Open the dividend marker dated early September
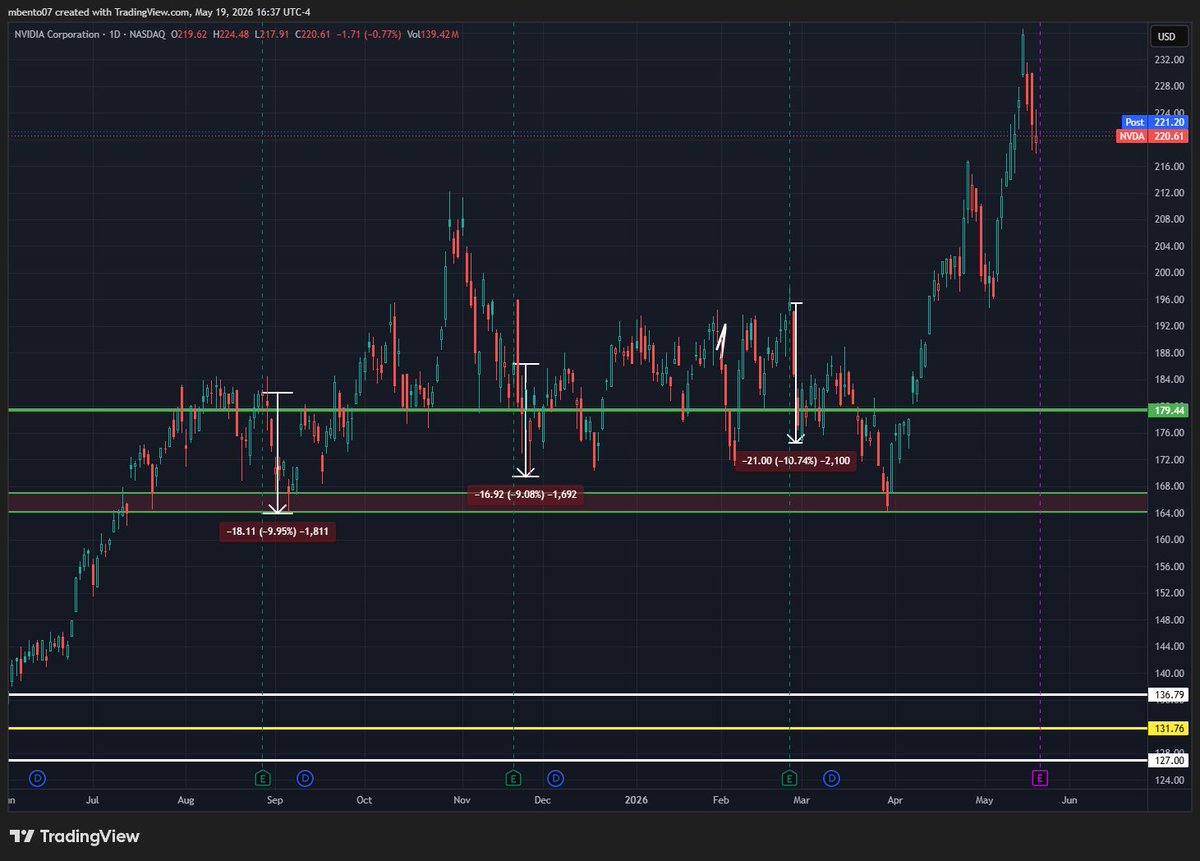1200x861 pixels. 305,777
